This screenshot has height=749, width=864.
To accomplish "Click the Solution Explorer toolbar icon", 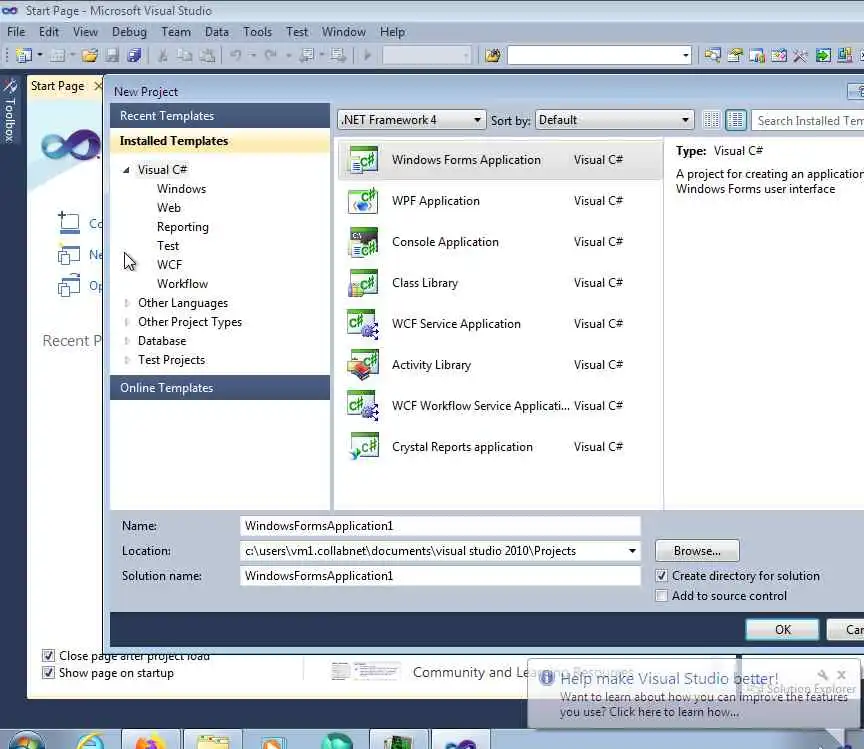I will [712, 55].
